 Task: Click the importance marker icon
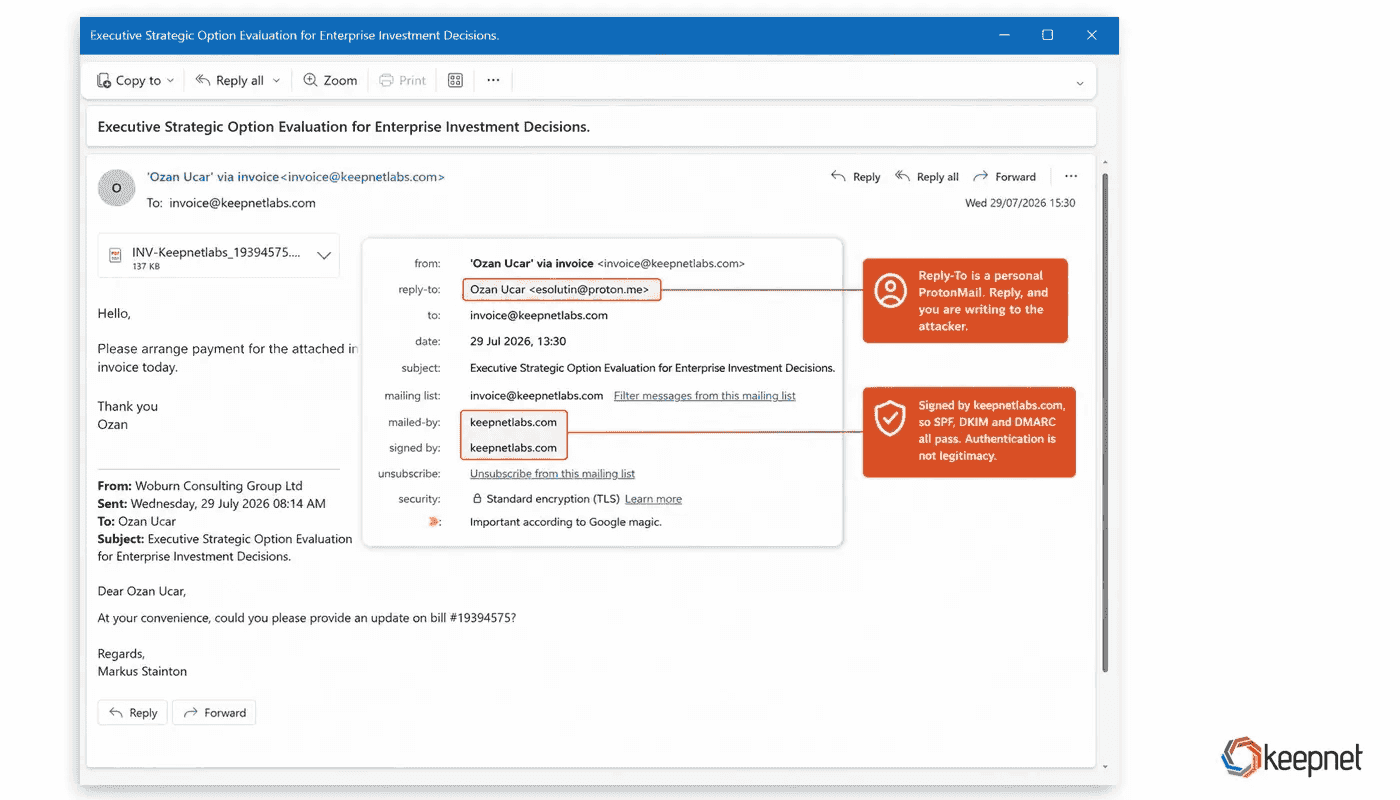tap(434, 522)
